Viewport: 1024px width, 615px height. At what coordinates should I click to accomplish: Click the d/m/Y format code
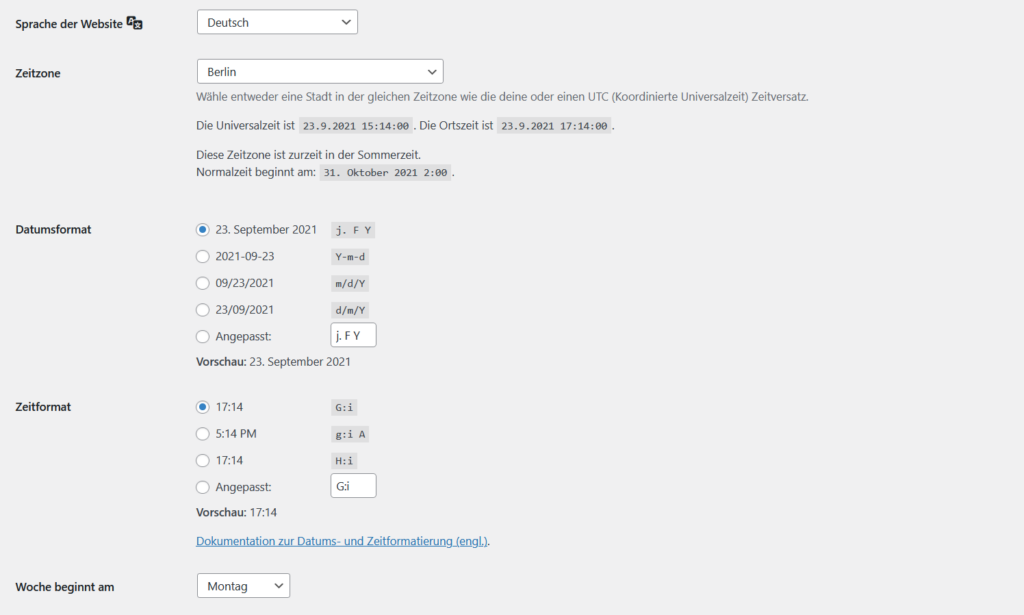350,311
